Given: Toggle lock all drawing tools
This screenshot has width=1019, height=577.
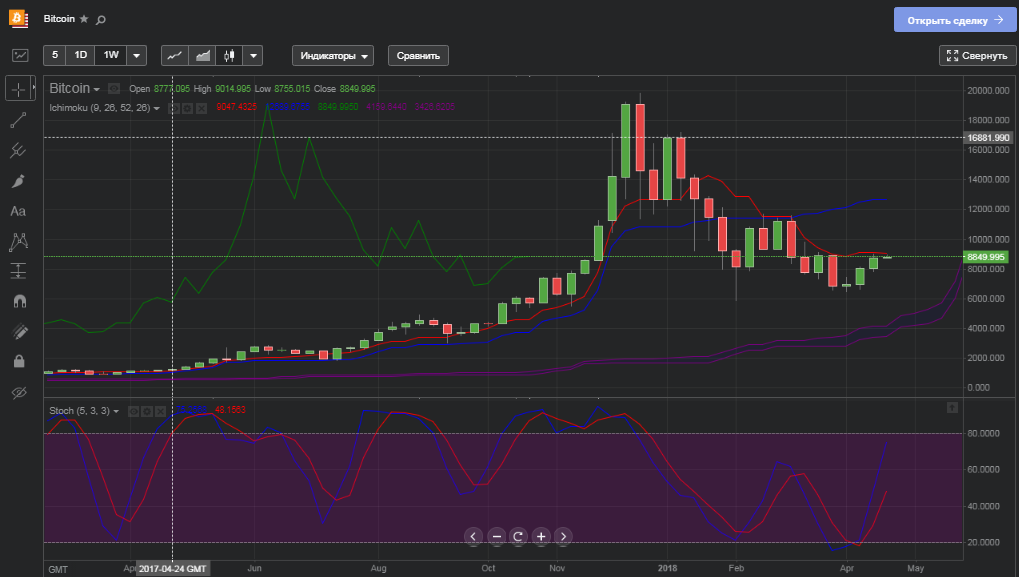Looking at the screenshot, I should (18, 361).
